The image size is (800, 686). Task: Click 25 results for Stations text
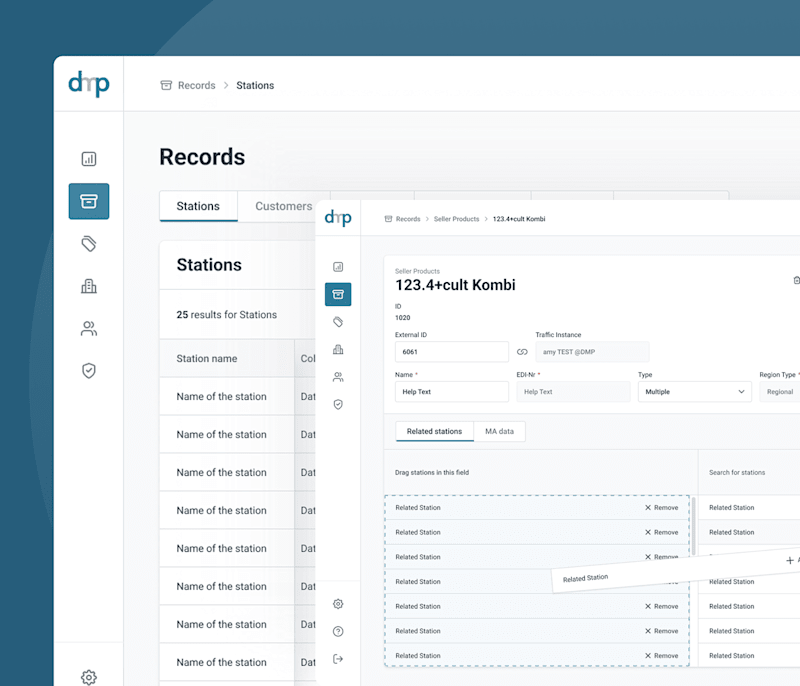point(227,315)
